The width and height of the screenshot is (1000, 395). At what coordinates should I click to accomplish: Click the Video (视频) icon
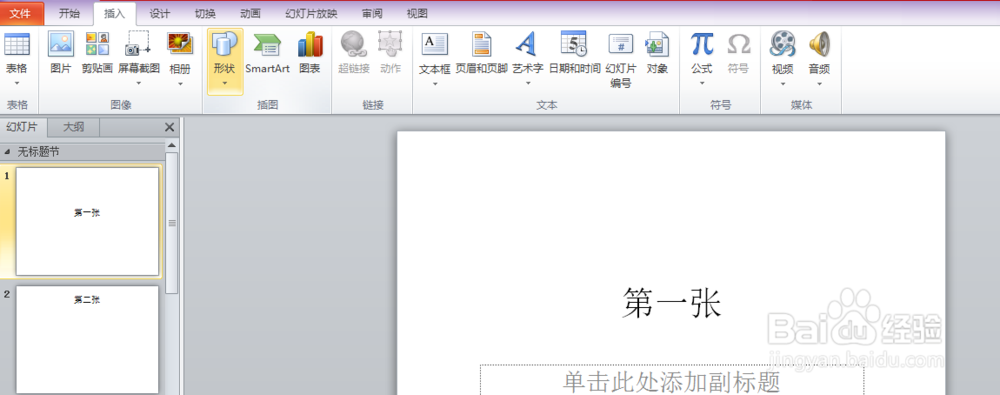[783, 44]
